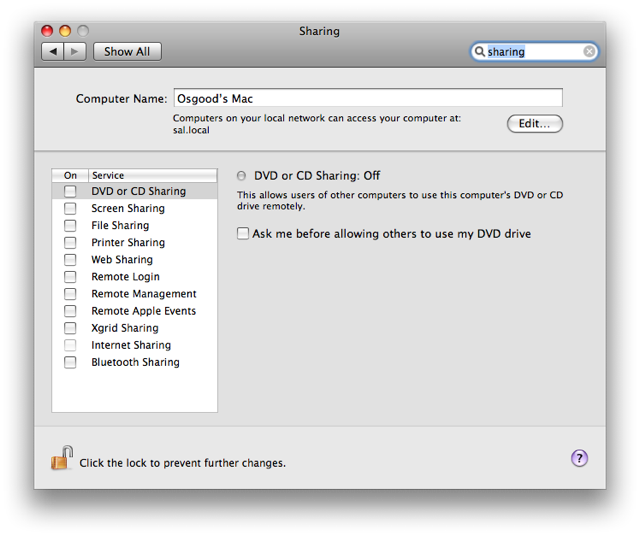The height and width of the screenshot is (536, 640).
Task: Close the Sharing window with the red button
Action: [47, 31]
